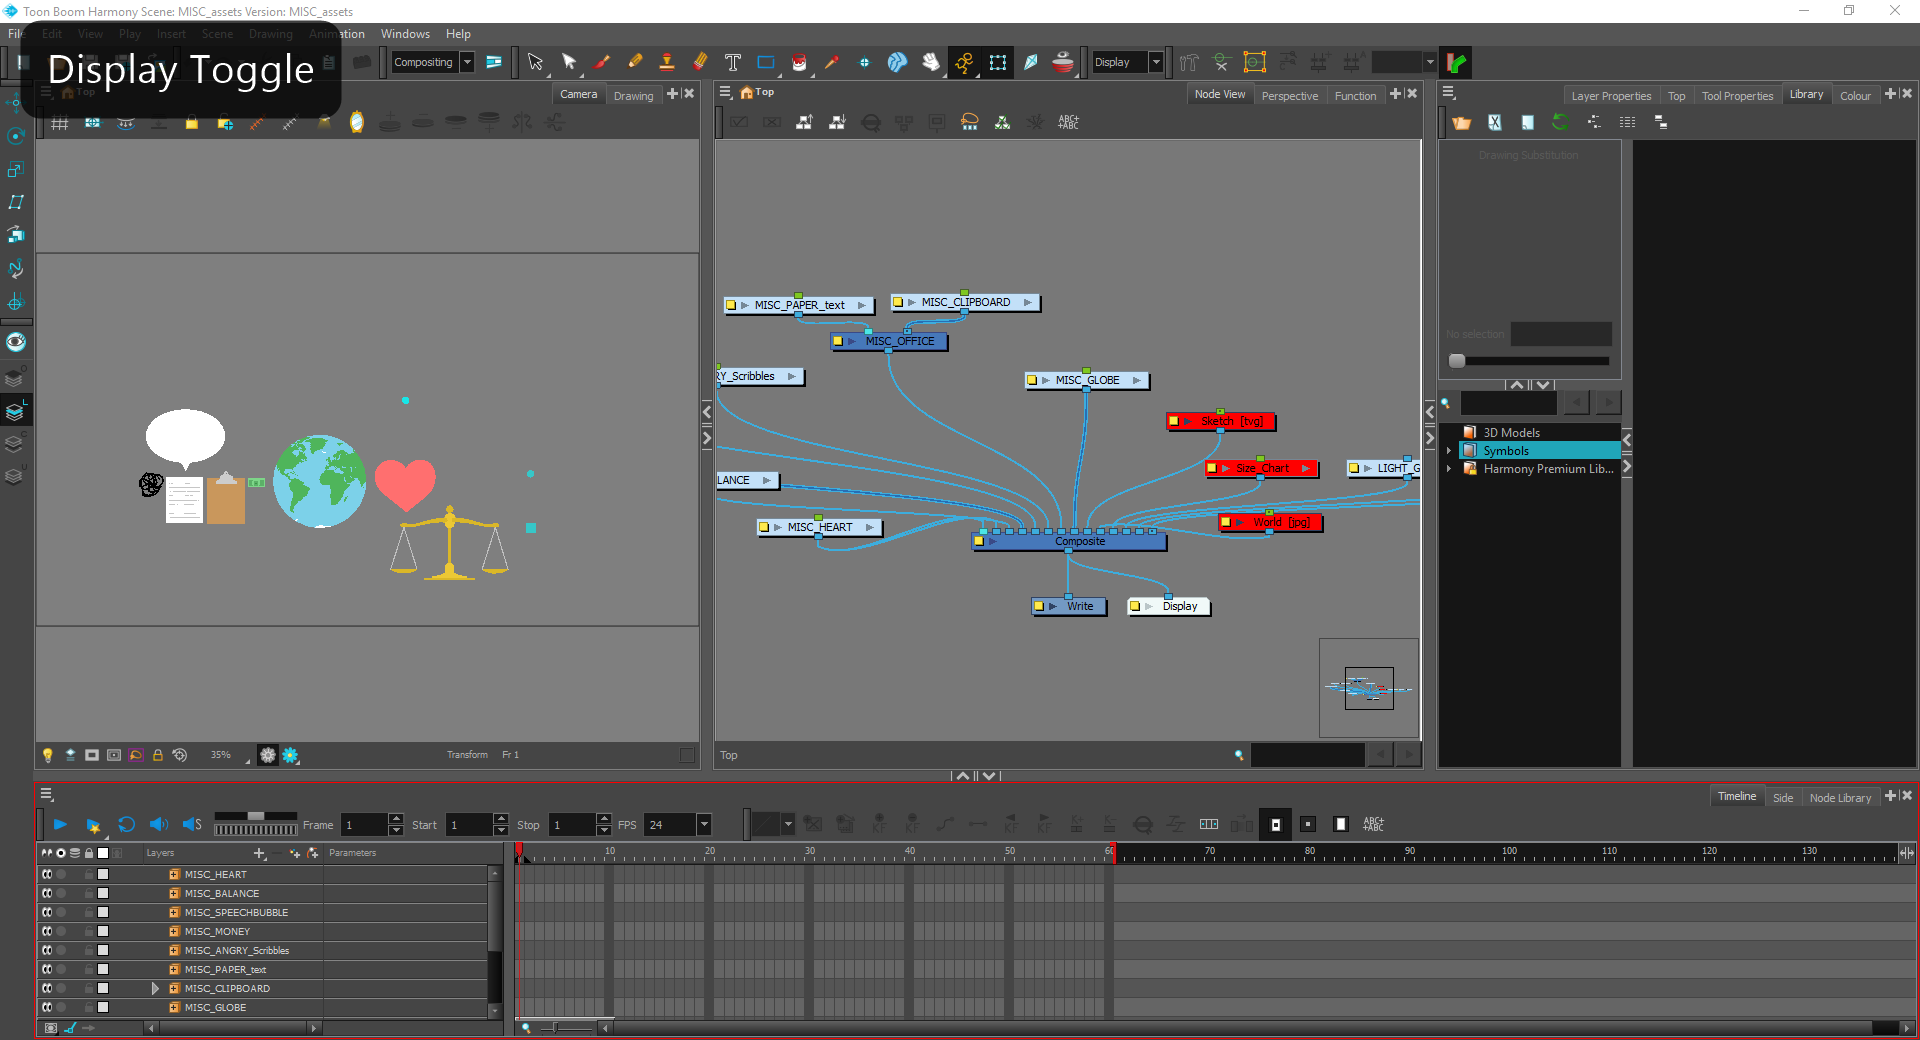Select the Display node
This screenshot has width=1920, height=1040.
click(1170, 606)
